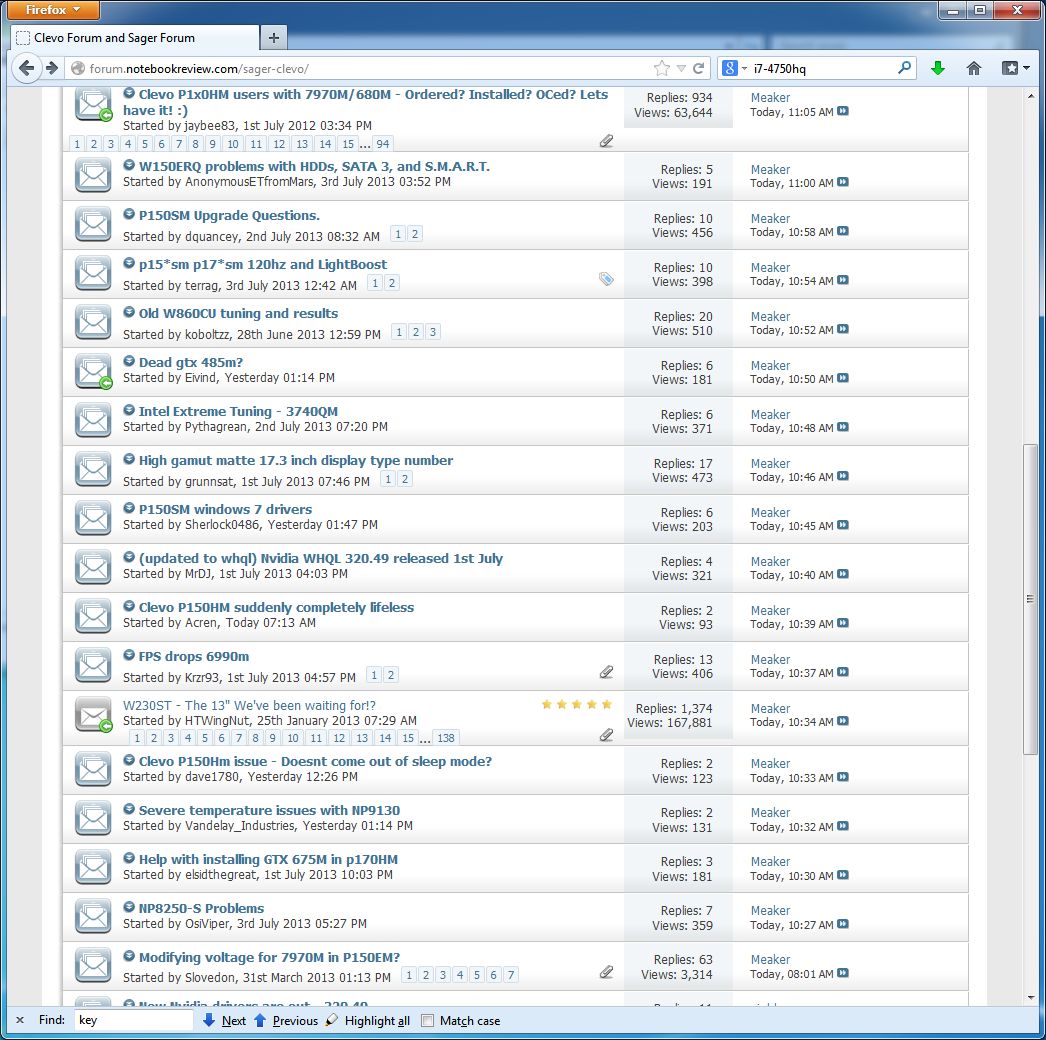
Task: Click first-unread icon beside P150SM Upgrade Questions
Action: [129, 214]
